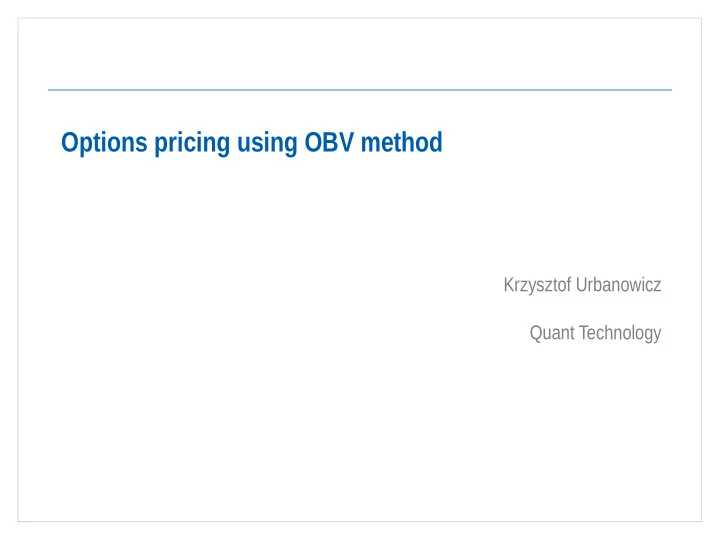Click the letter 'O' starting the title
This screenshot has width=720, height=540.
click(70, 142)
